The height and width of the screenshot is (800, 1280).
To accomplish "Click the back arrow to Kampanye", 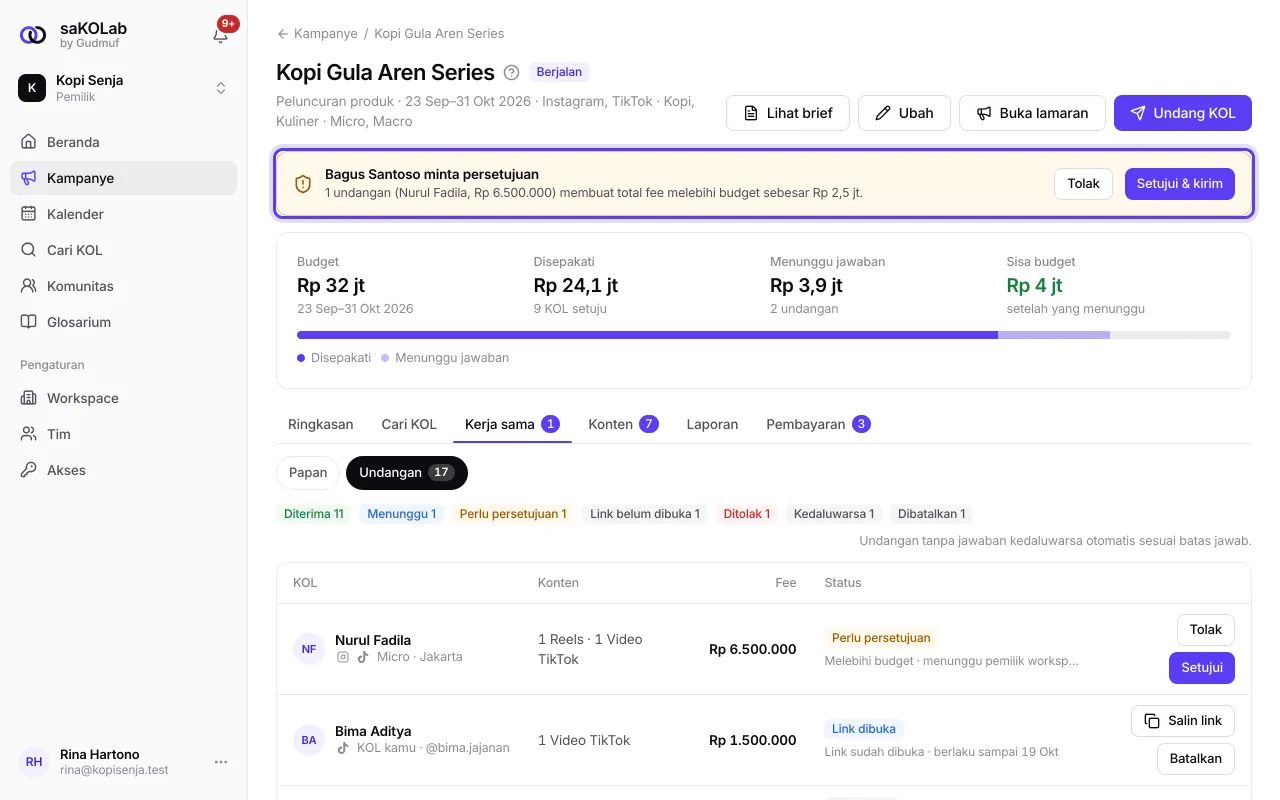I will (x=283, y=34).
